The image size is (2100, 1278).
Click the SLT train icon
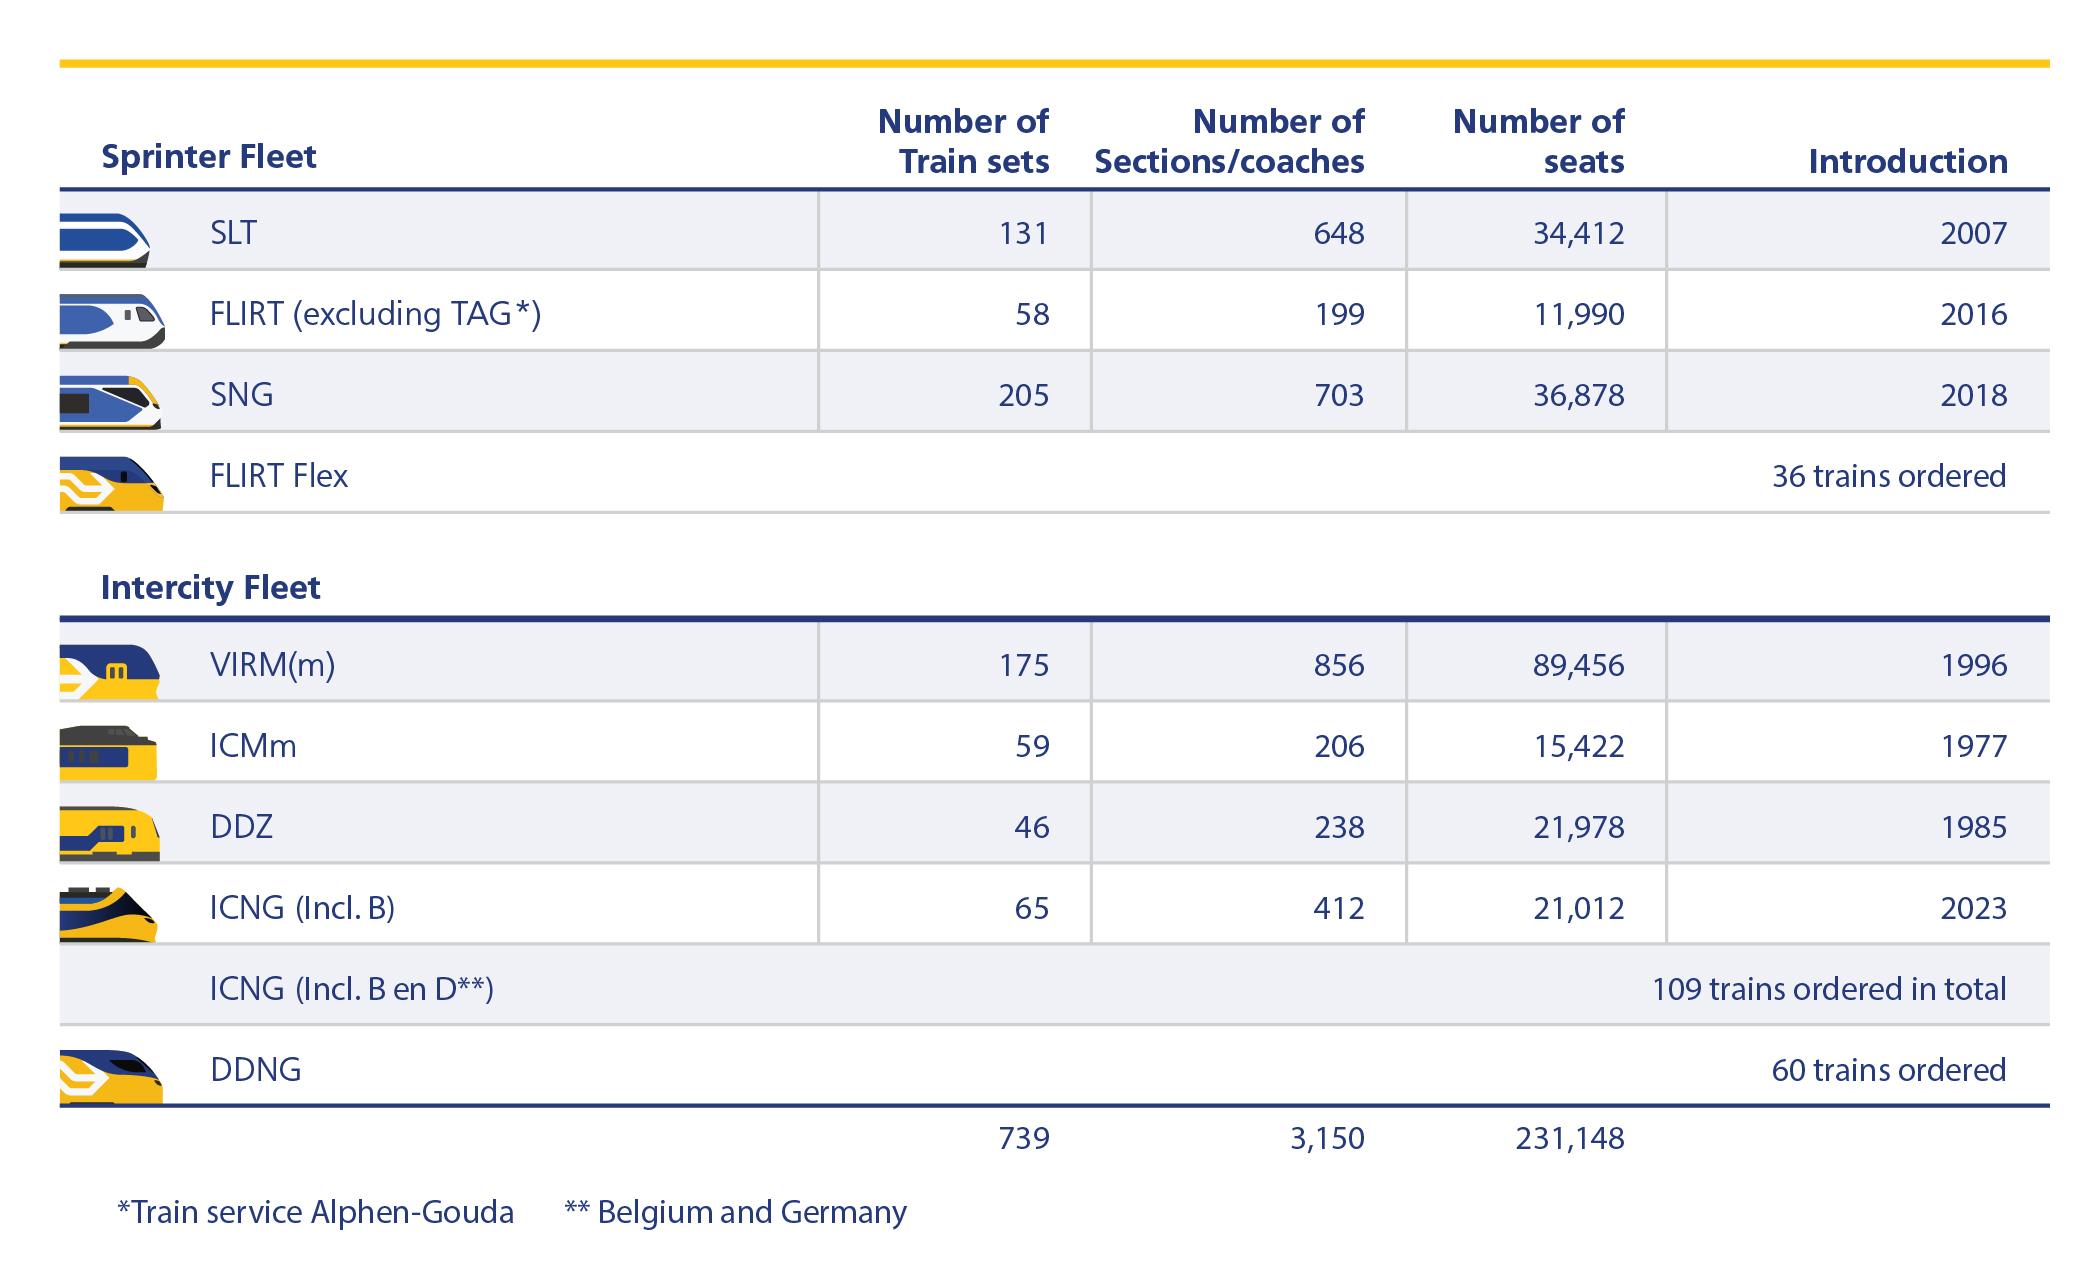pos(105,239)
